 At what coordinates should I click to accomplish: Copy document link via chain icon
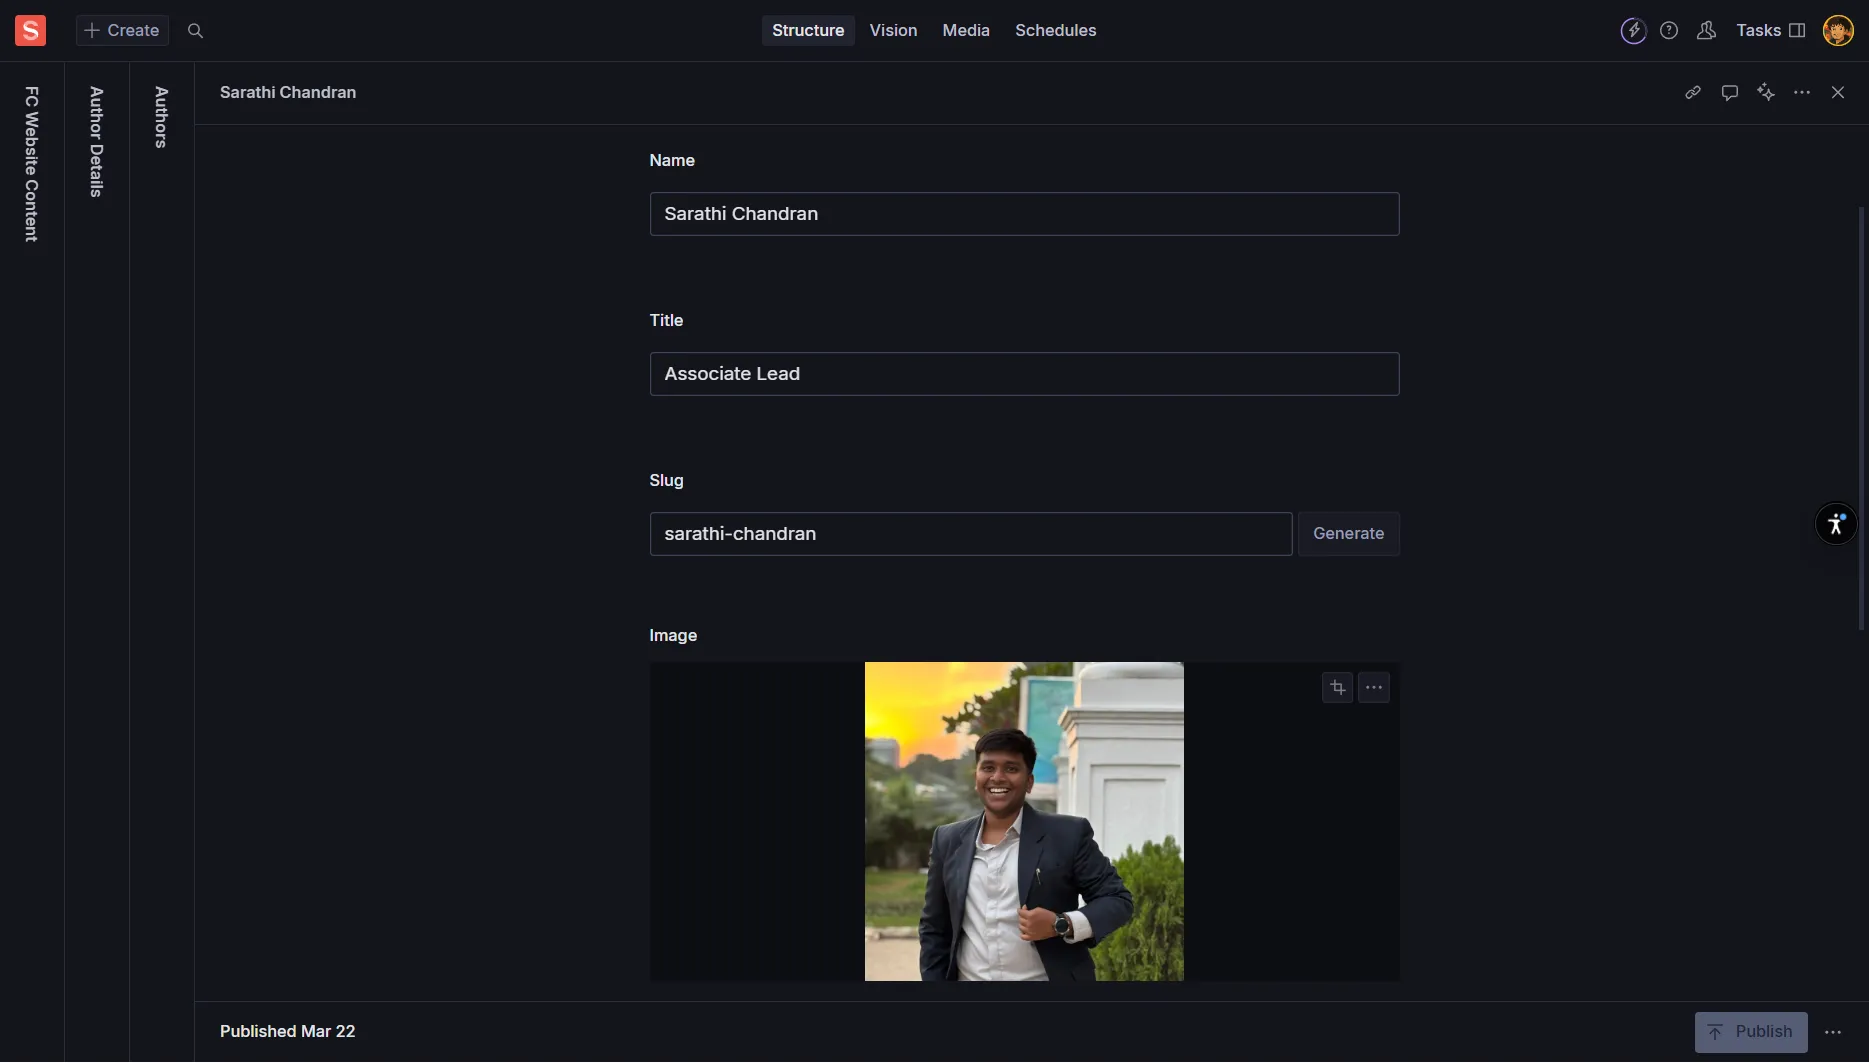point(1693,93)
